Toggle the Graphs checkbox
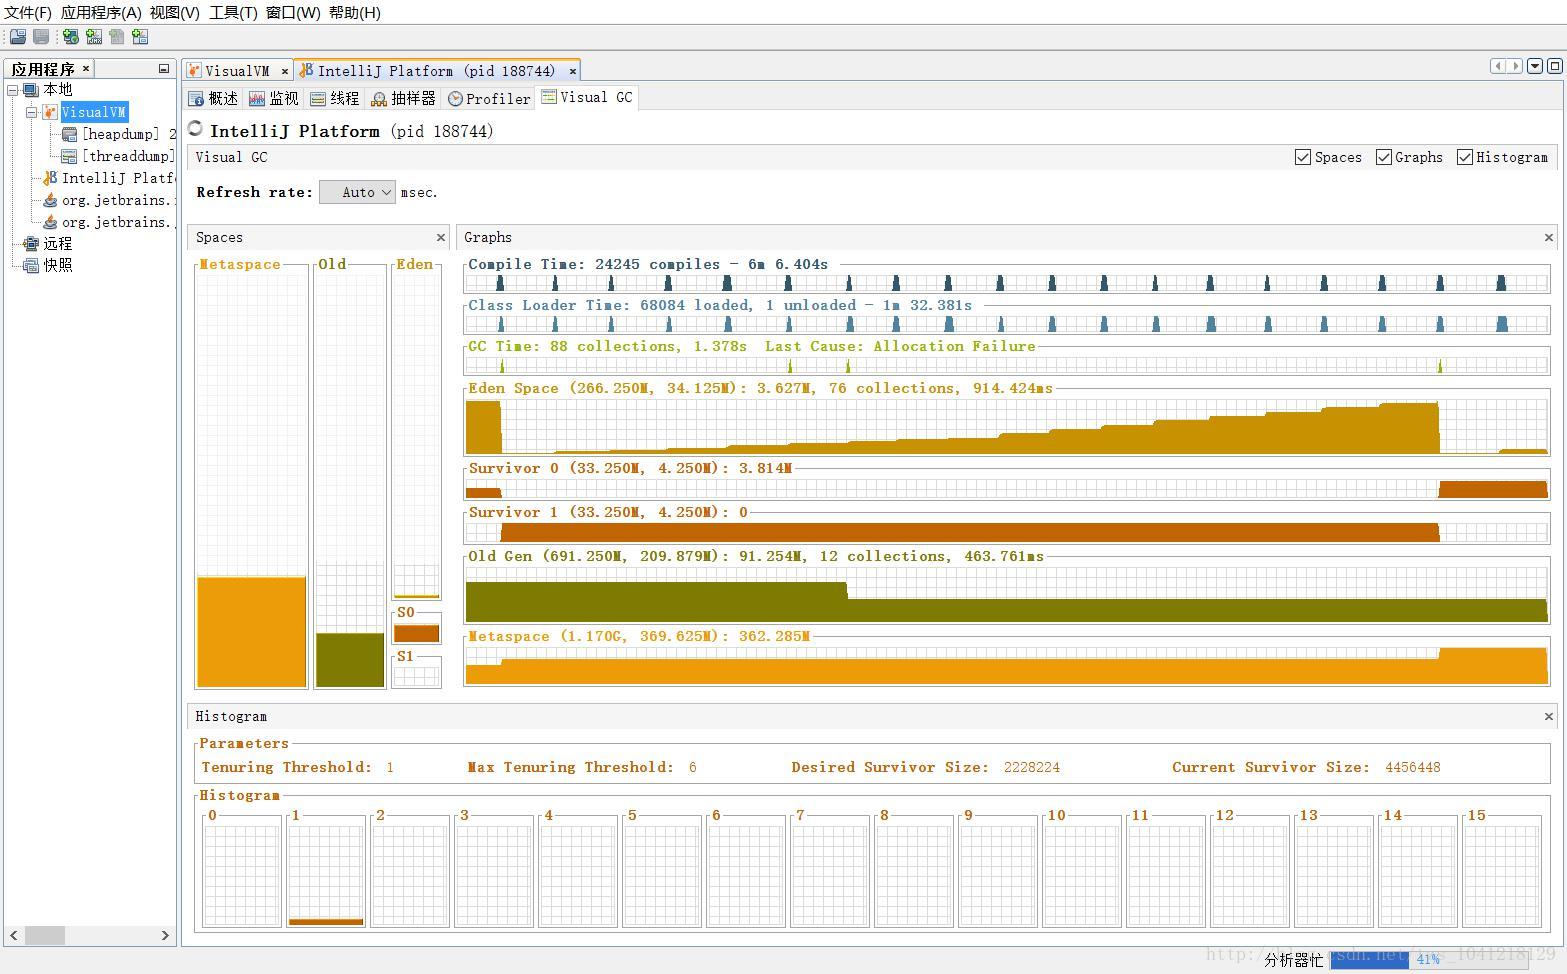This screenshot has height=974, width=1567. click(1384, 157)
